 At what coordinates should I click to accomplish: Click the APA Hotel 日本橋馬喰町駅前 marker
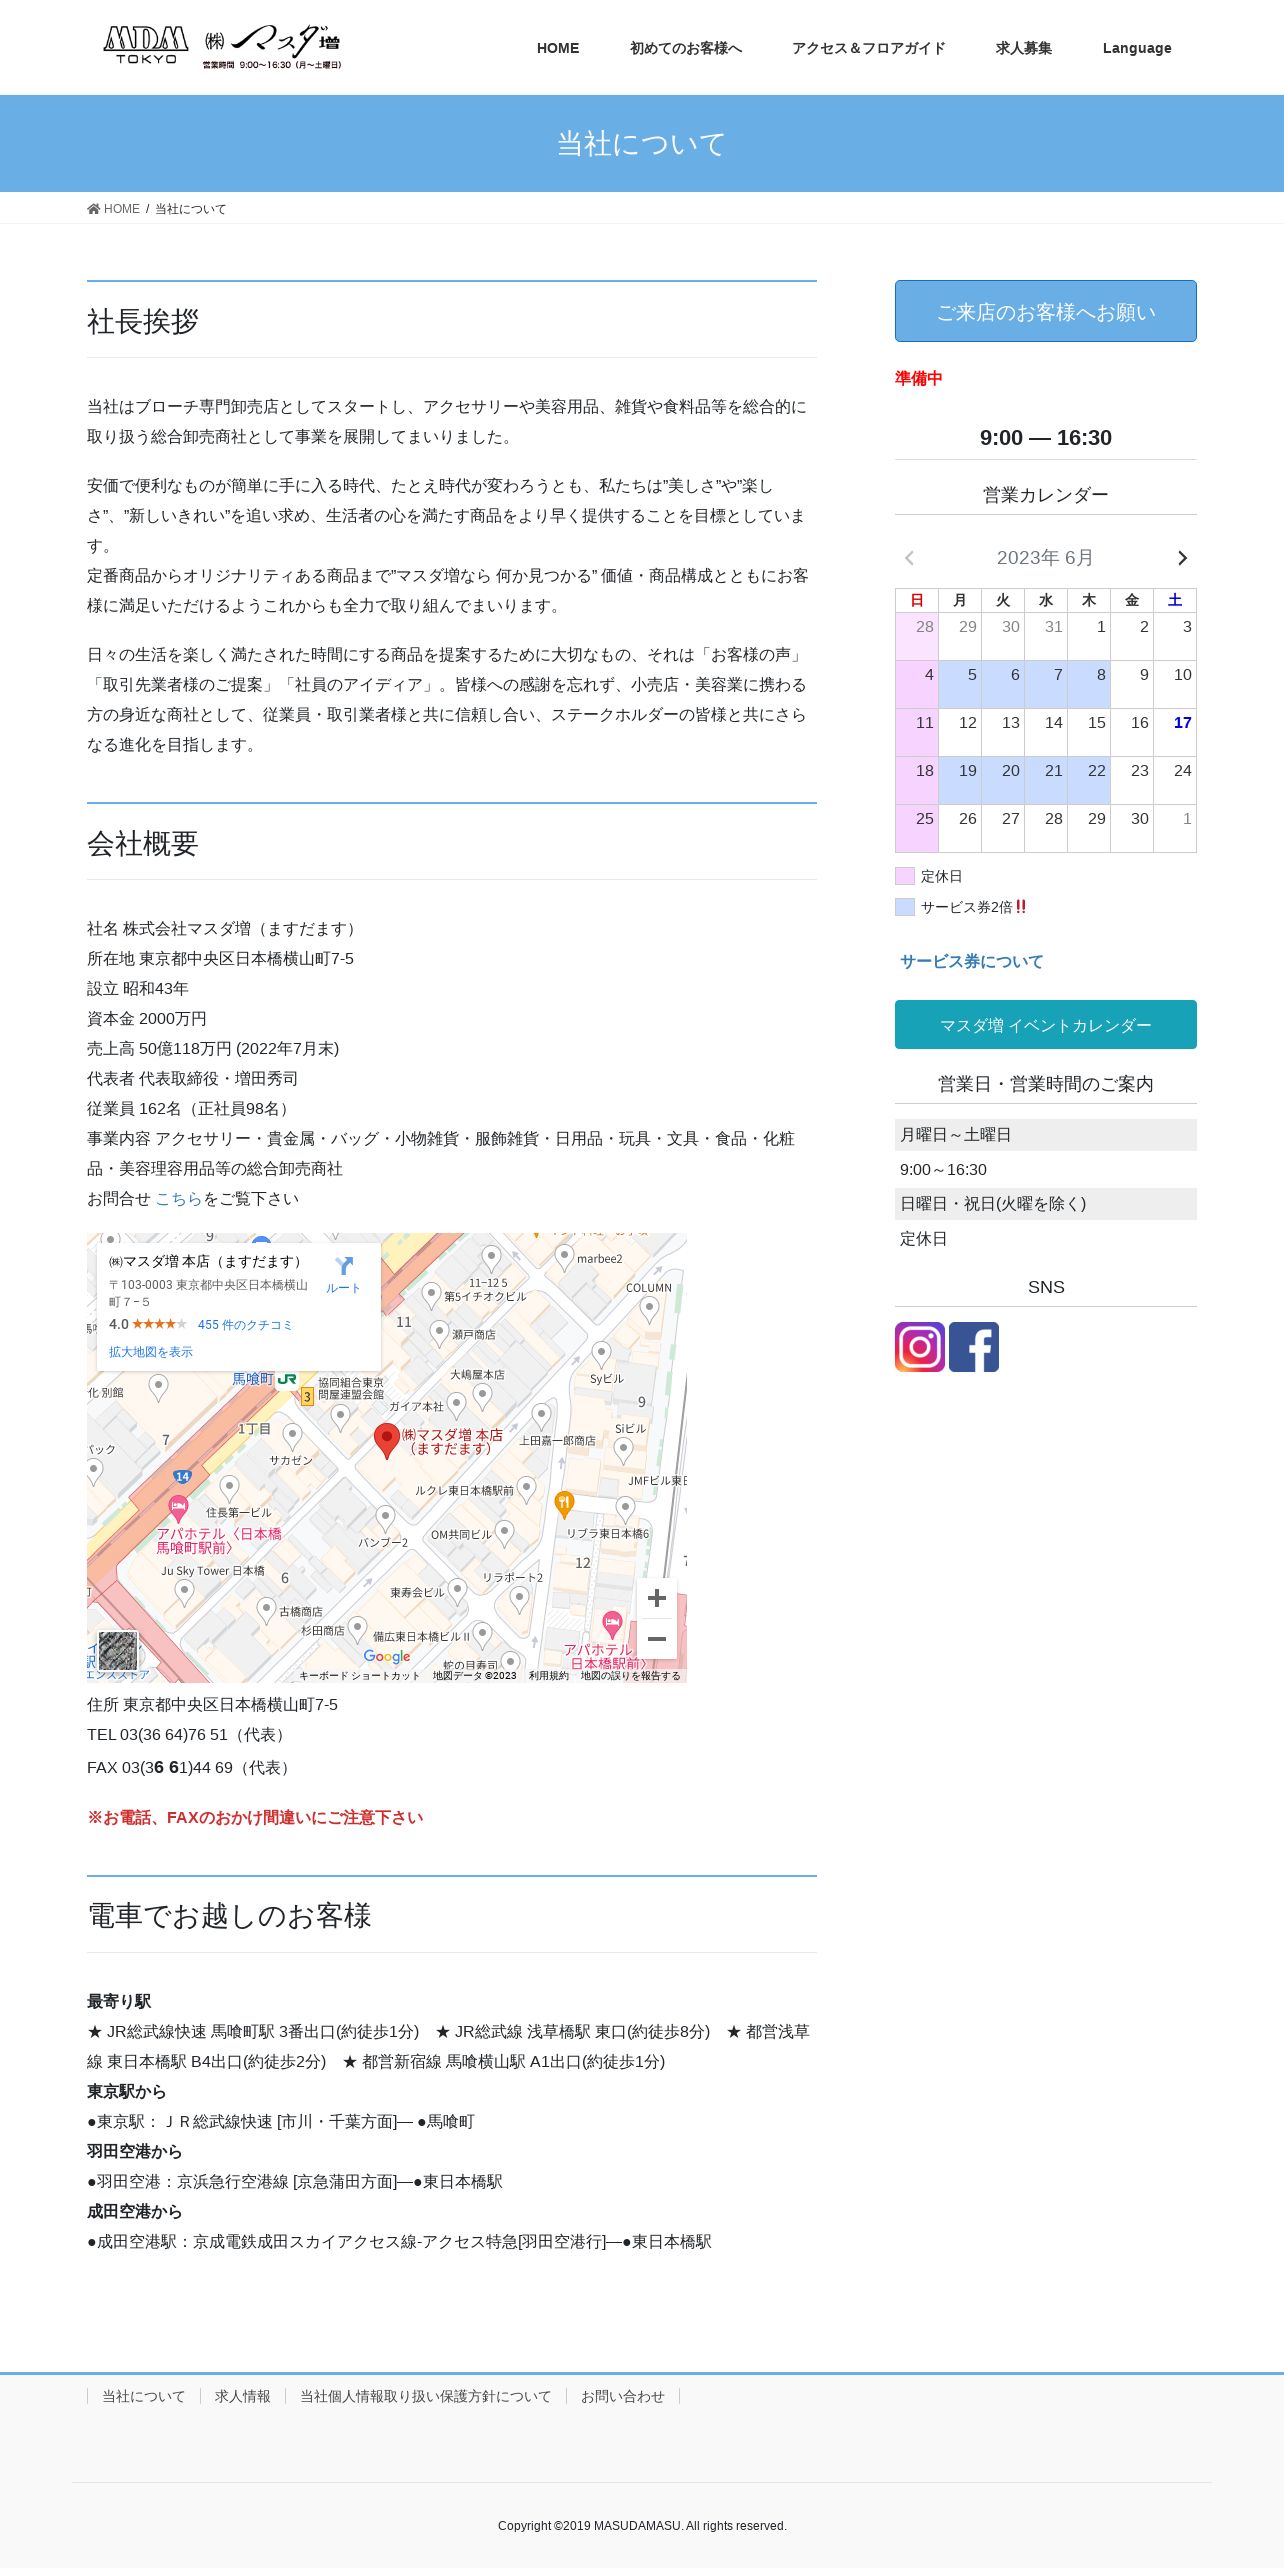178,1507
